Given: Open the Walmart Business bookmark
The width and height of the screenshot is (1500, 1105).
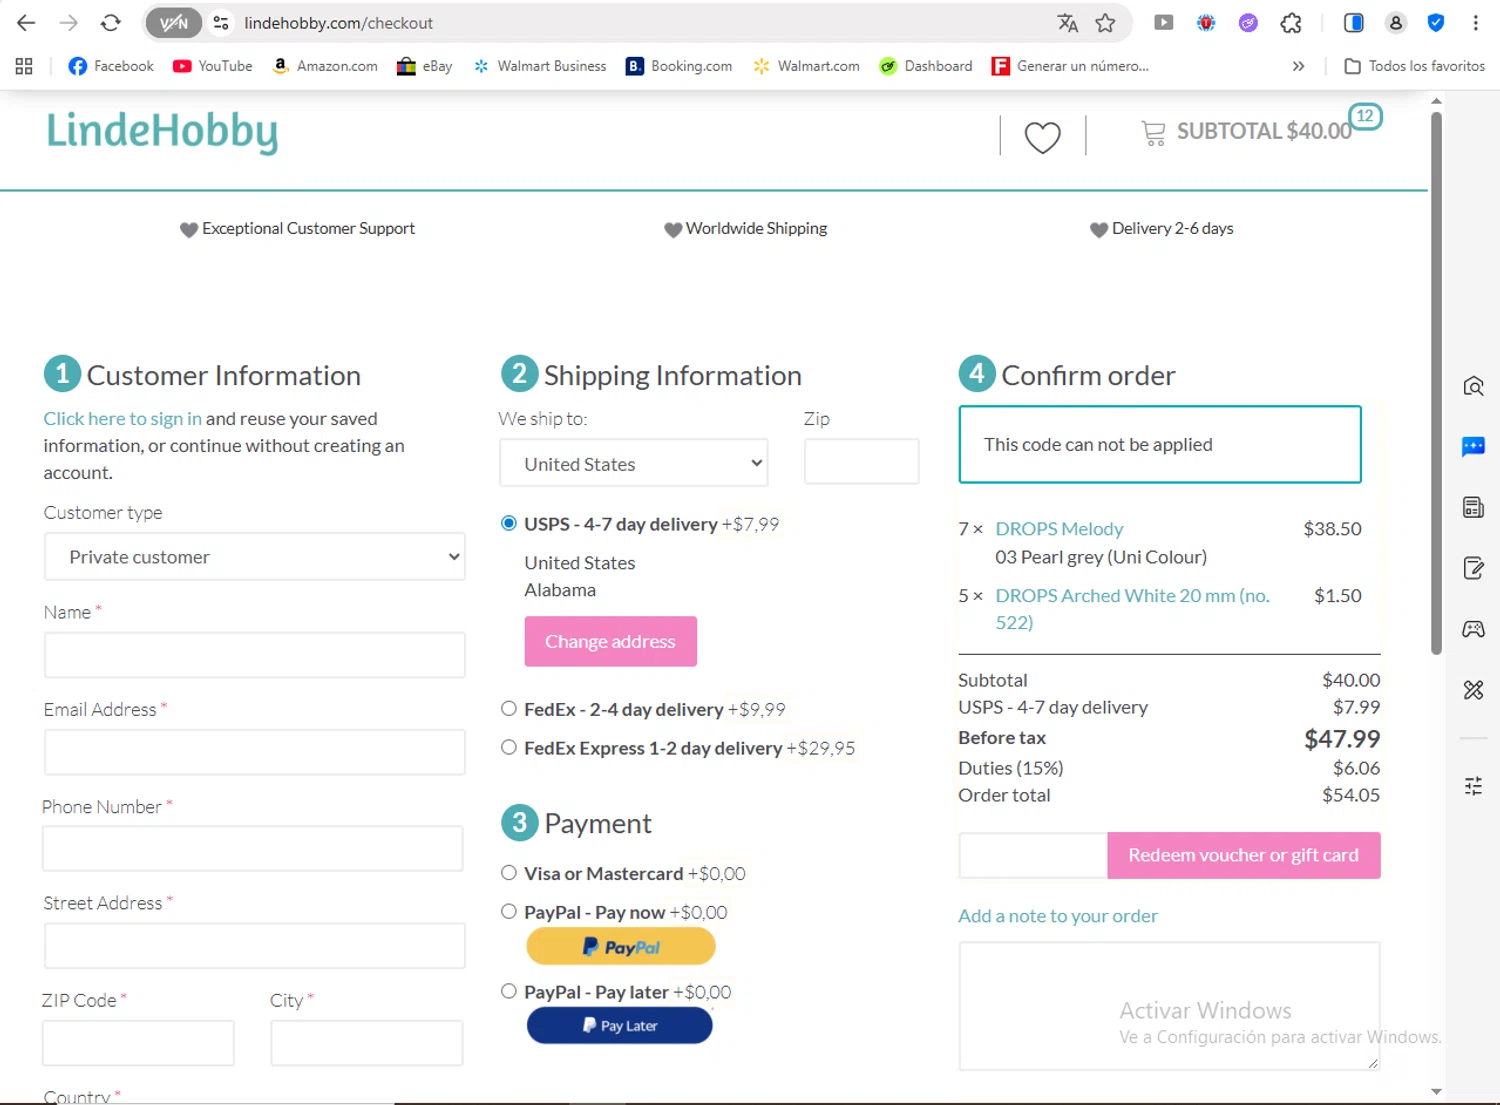Looking at the screenshot, I should tap(539, 66).
